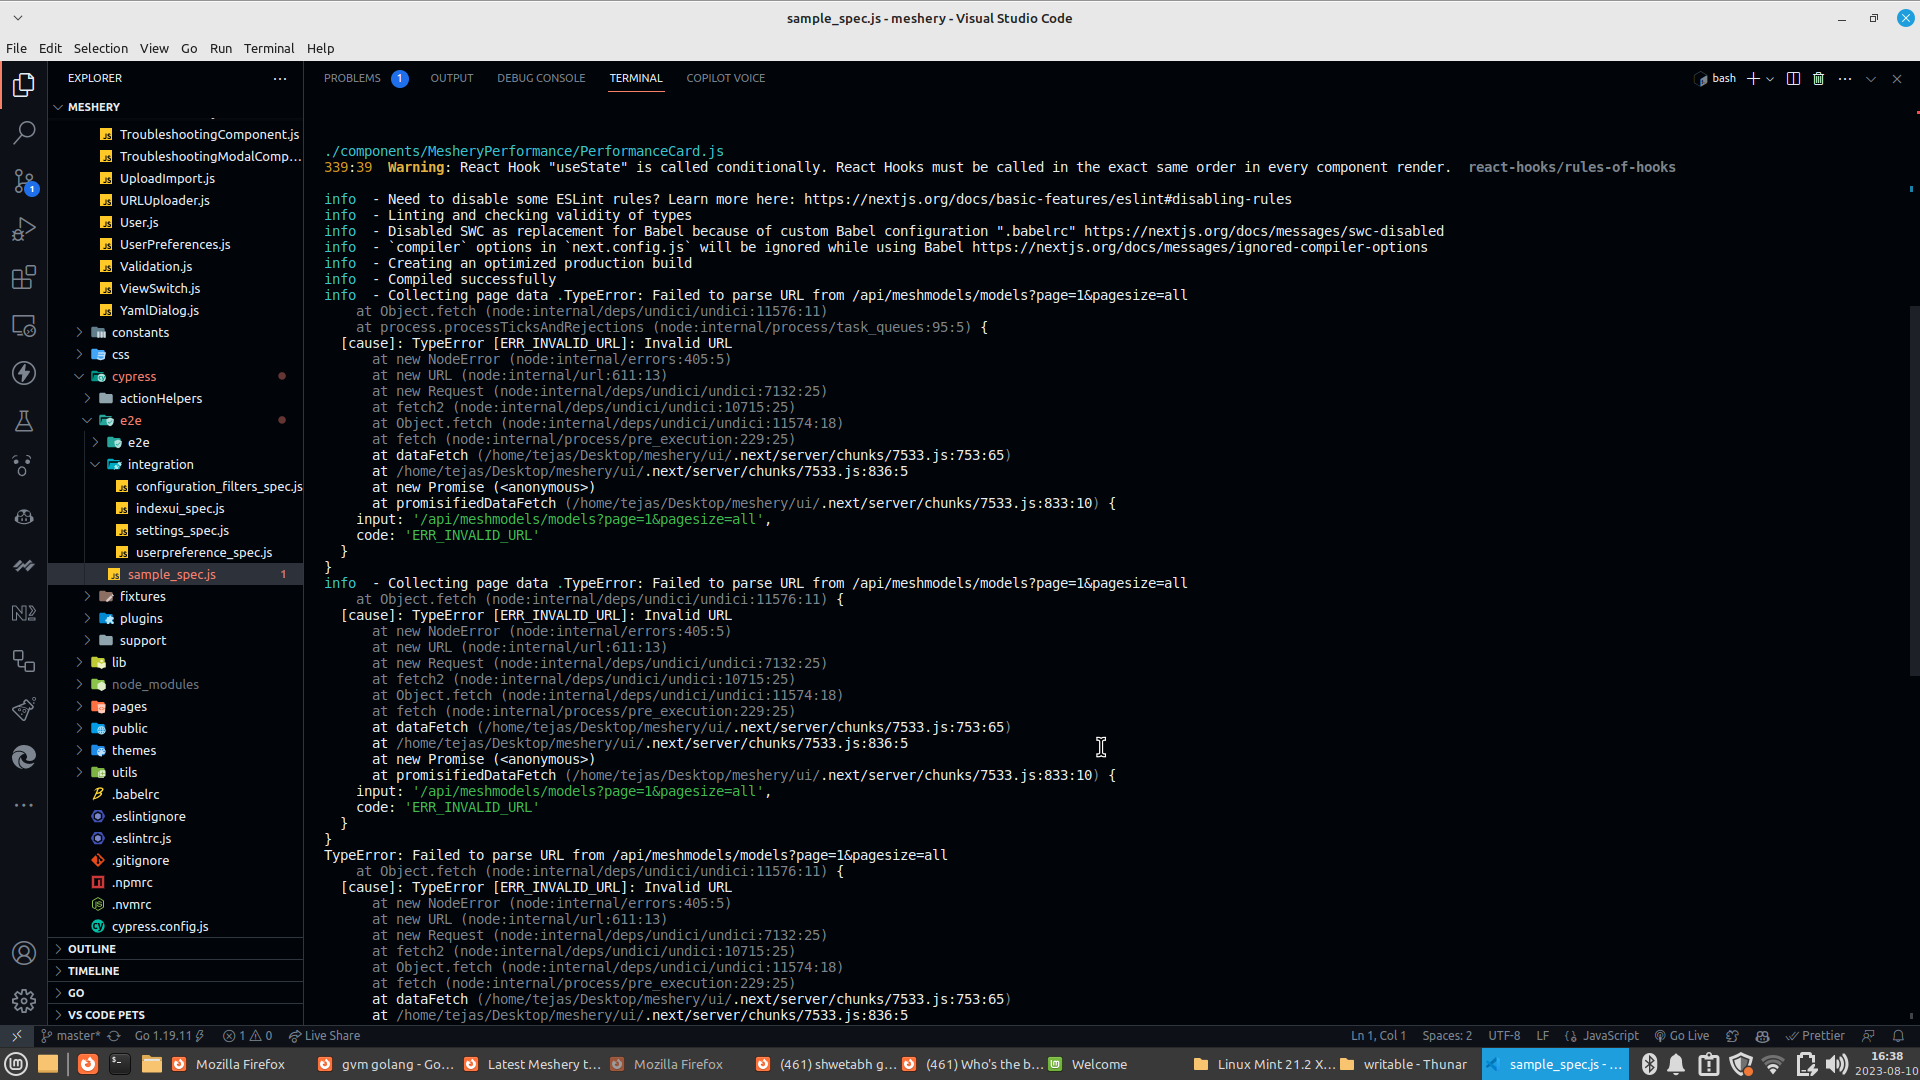The image size is (1920, 1080).
Task: Open the Bluetooth tray icon
Action: 1649,1064
